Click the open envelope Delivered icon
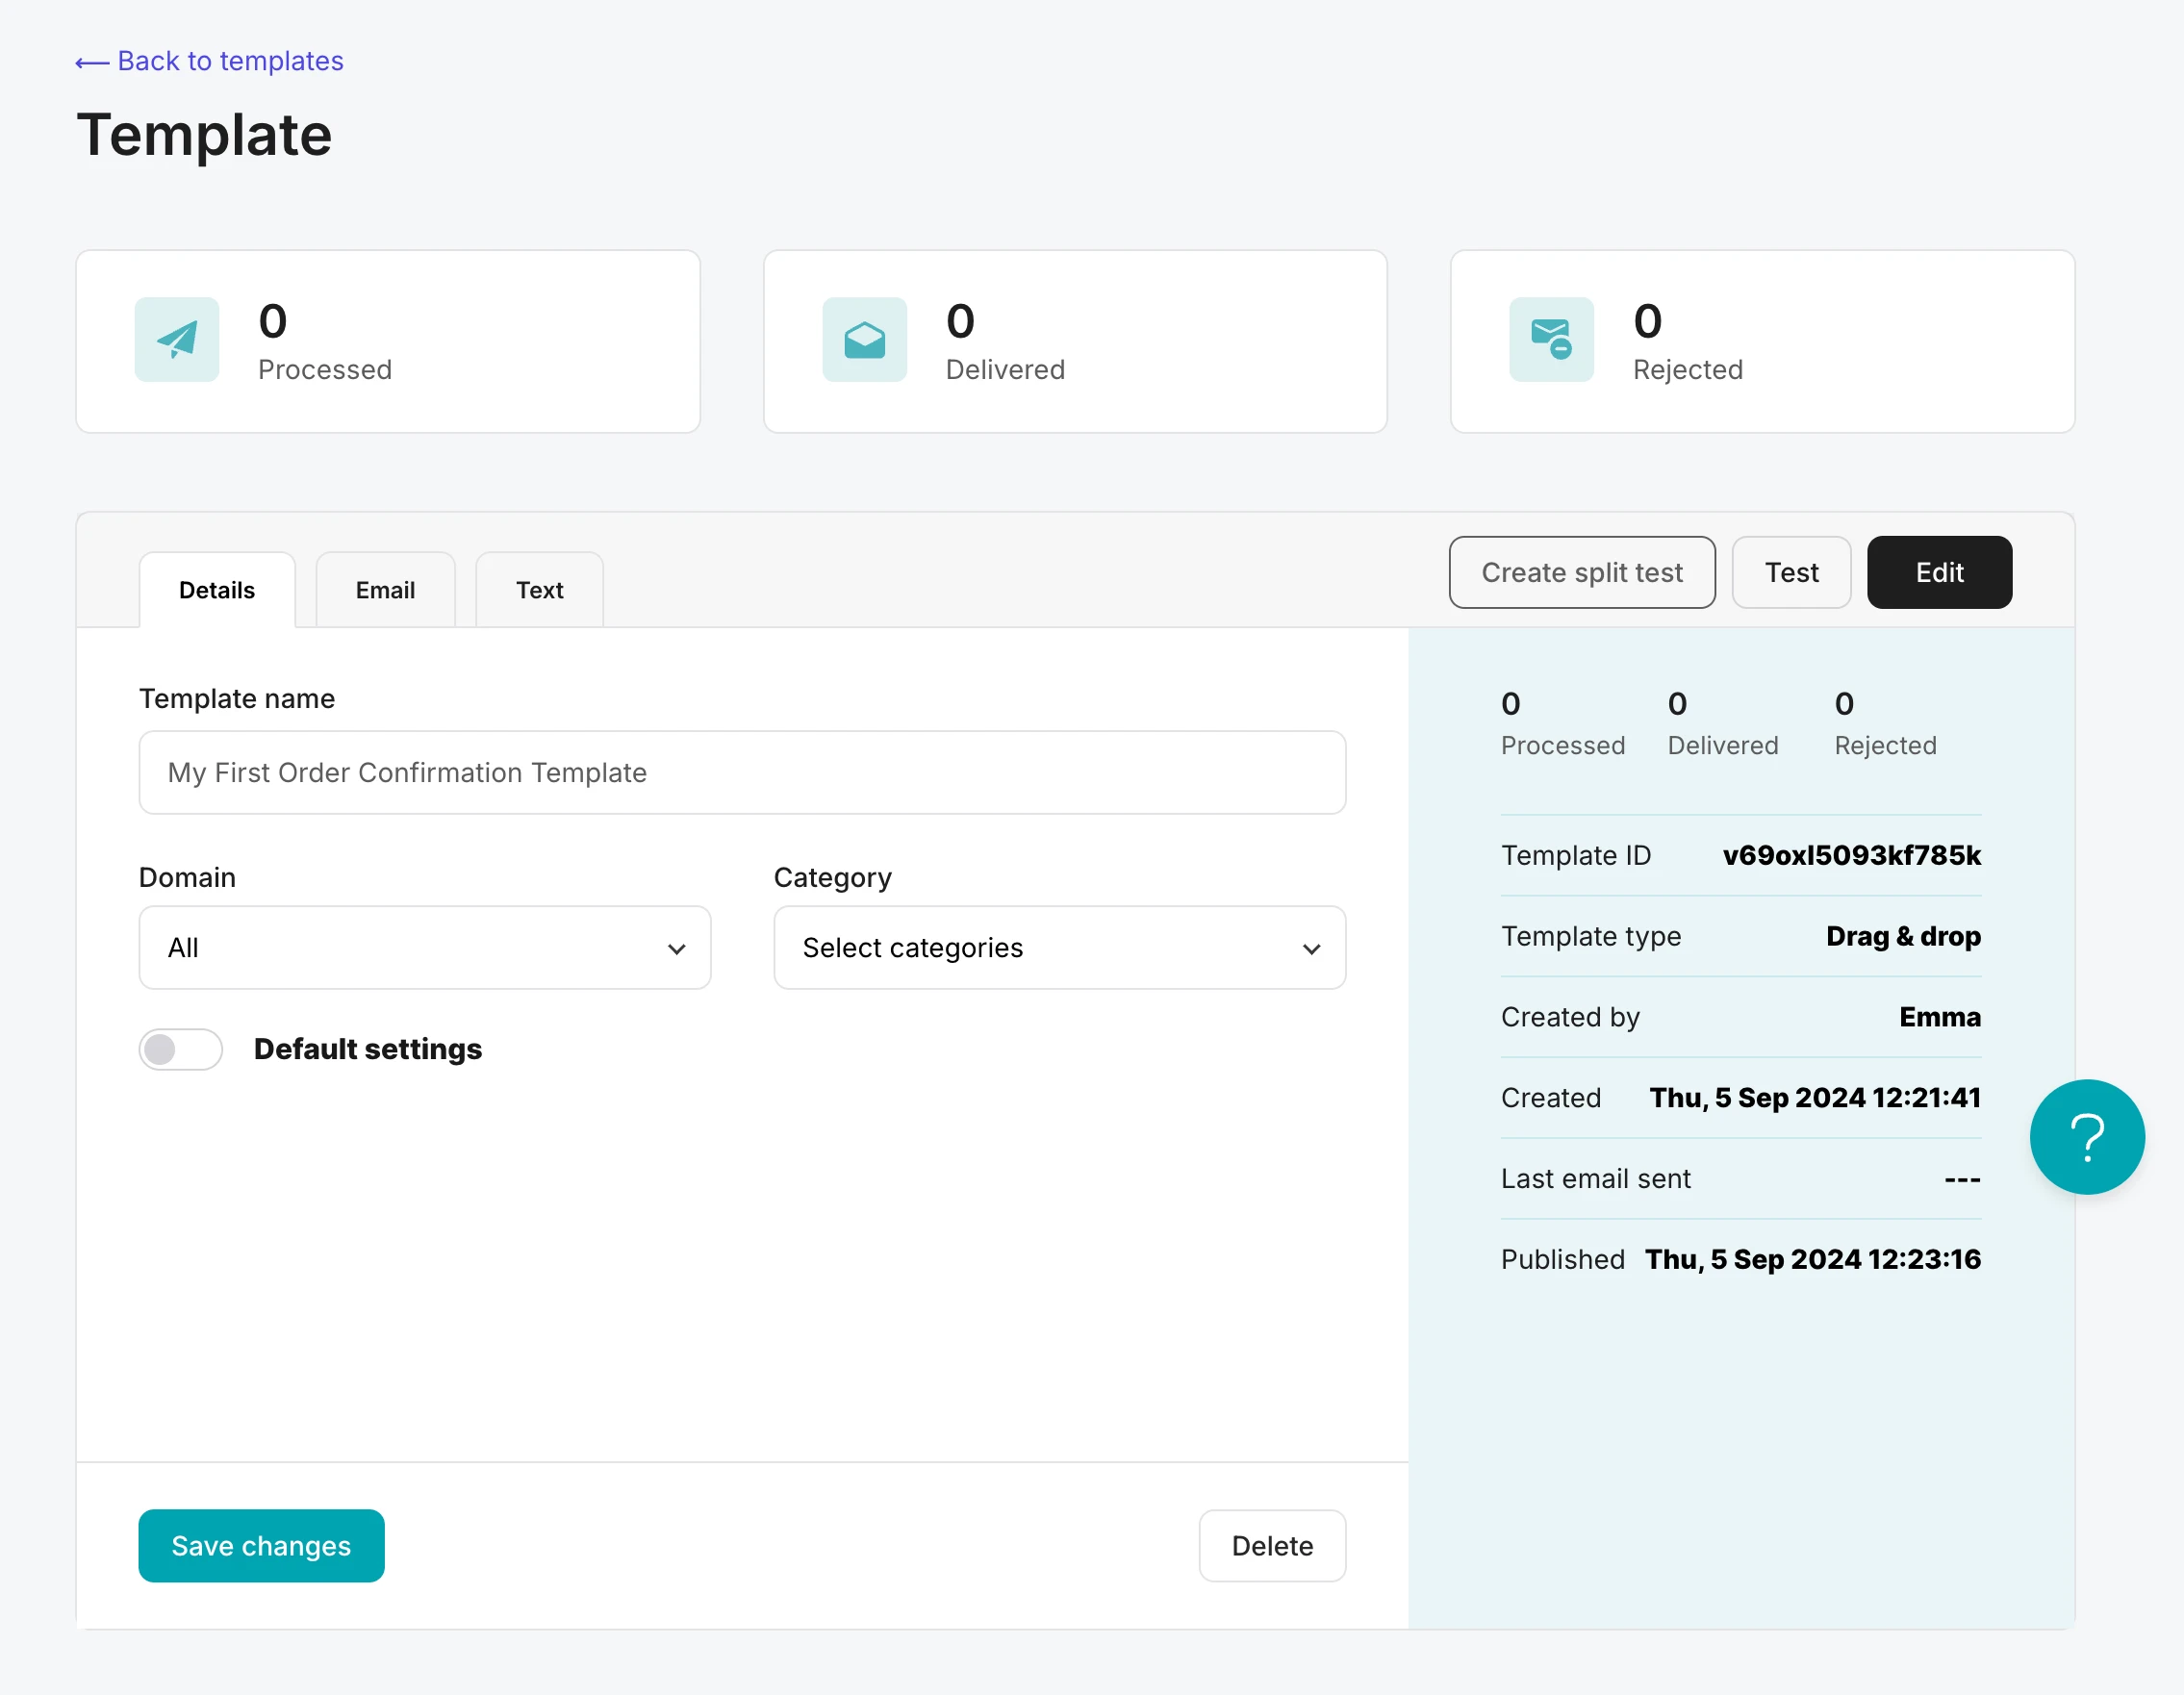Screen dimensions: 2184x1695 click(x=864, y=339)
